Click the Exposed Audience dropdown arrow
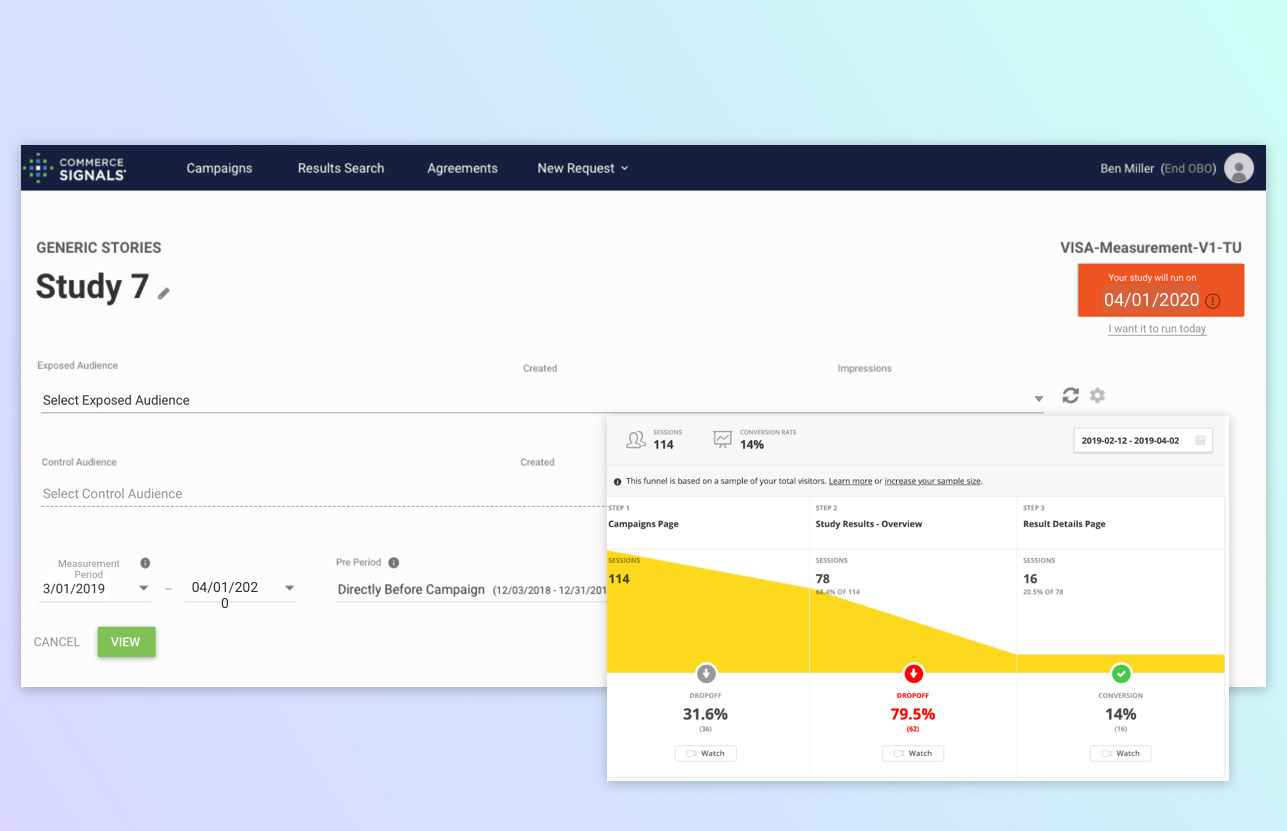The height and width of the screenshot is (831, 1287). coord(1038,399)
